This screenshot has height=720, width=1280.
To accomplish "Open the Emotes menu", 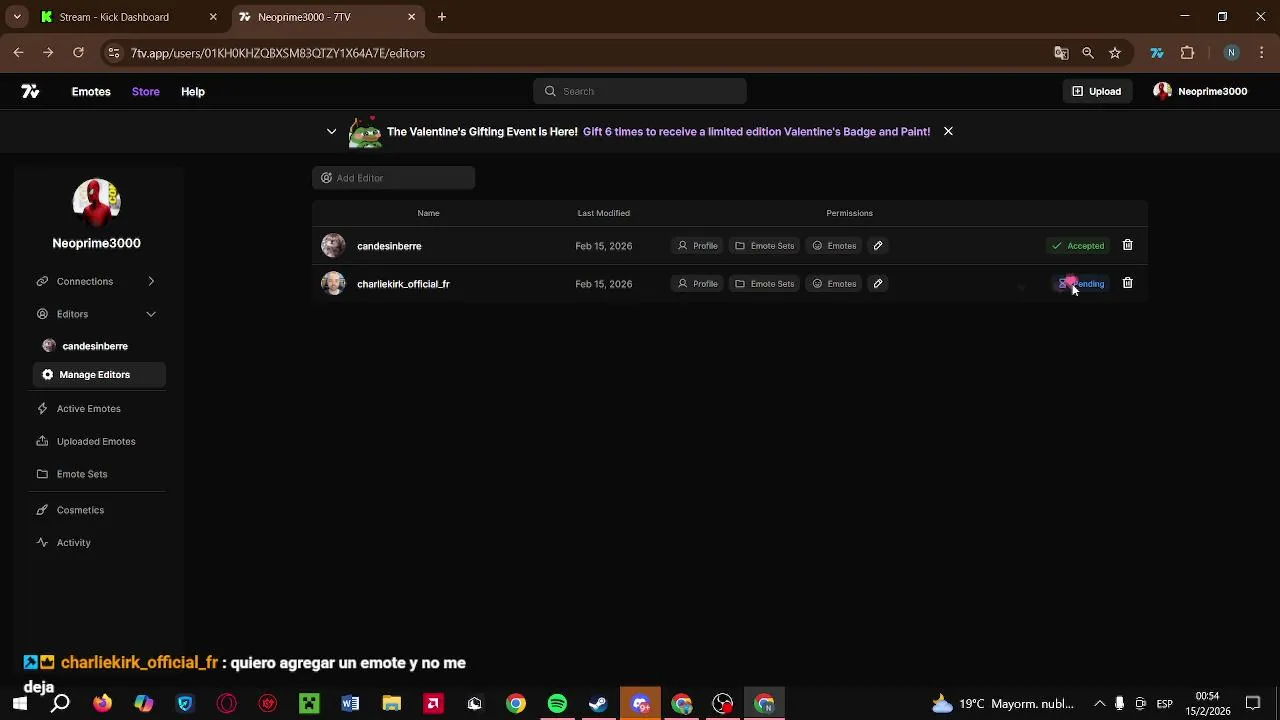I will tap(91, 91).
